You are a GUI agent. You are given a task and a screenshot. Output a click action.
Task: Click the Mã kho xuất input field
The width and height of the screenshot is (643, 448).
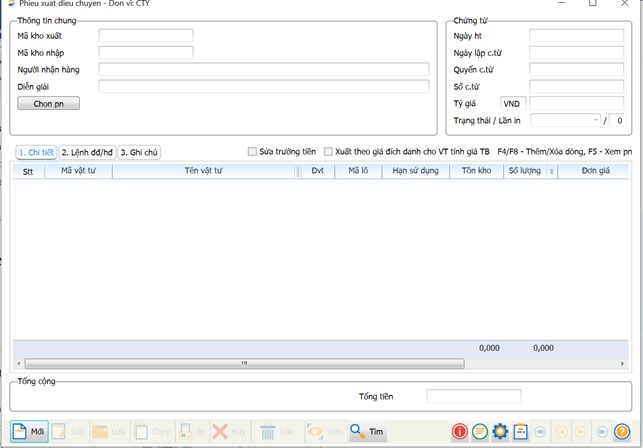[146, 36]
